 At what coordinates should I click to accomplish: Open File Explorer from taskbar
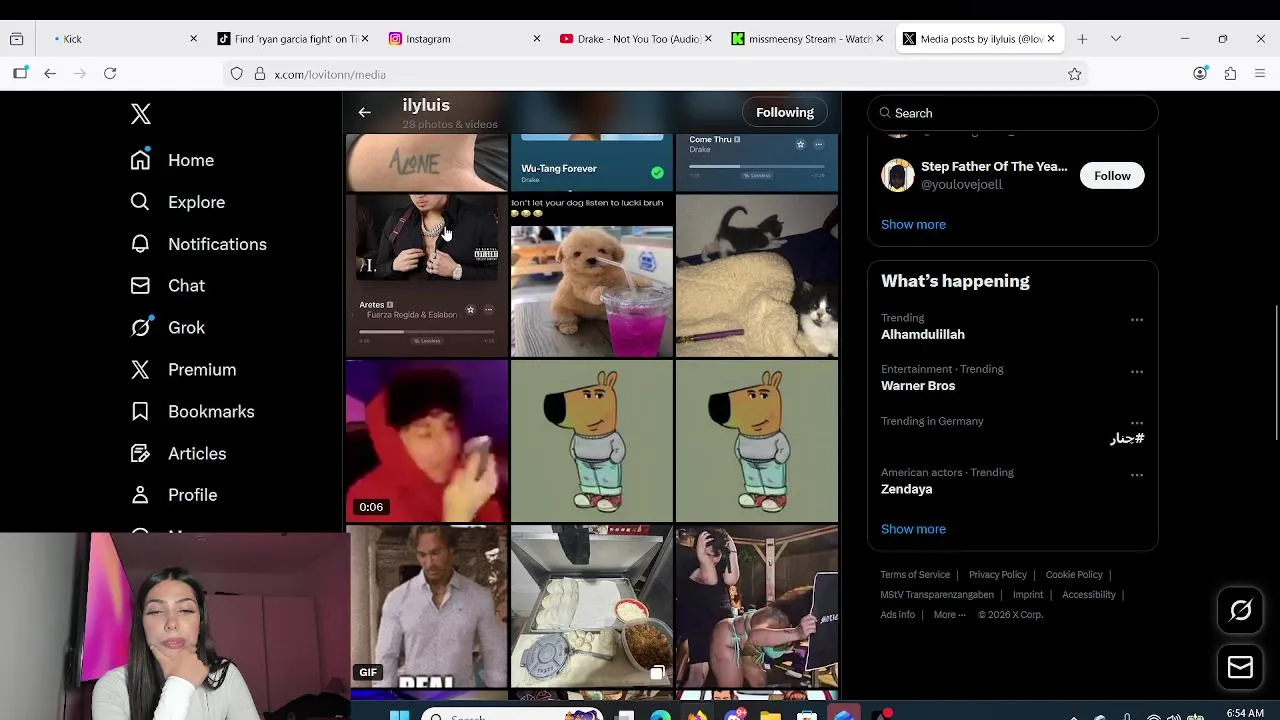click(770, 716)
